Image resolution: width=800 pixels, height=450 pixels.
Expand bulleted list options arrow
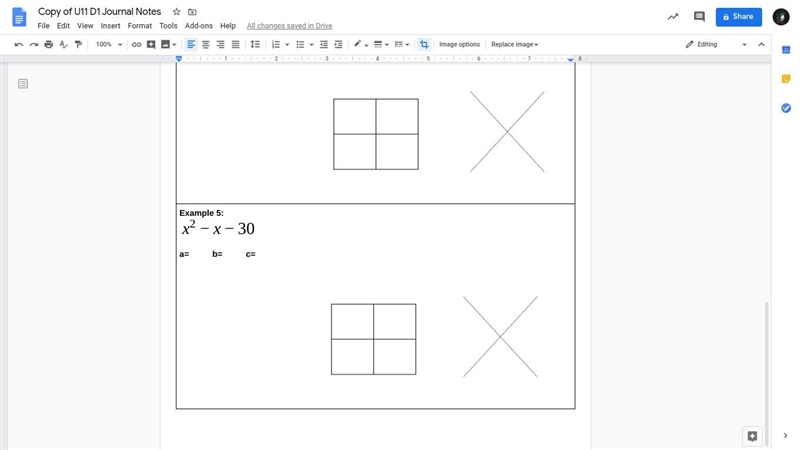312,45
